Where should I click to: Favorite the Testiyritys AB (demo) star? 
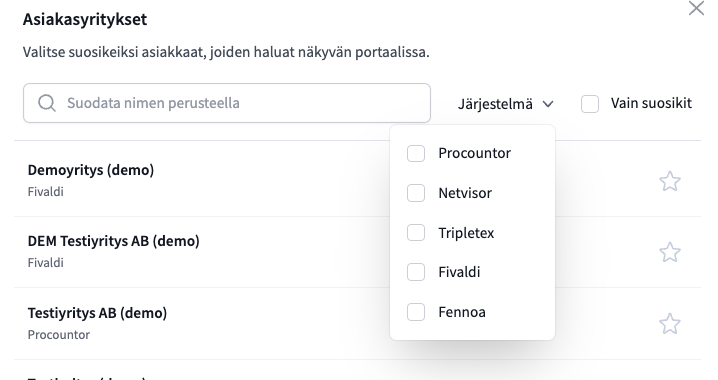pos(669,324)
